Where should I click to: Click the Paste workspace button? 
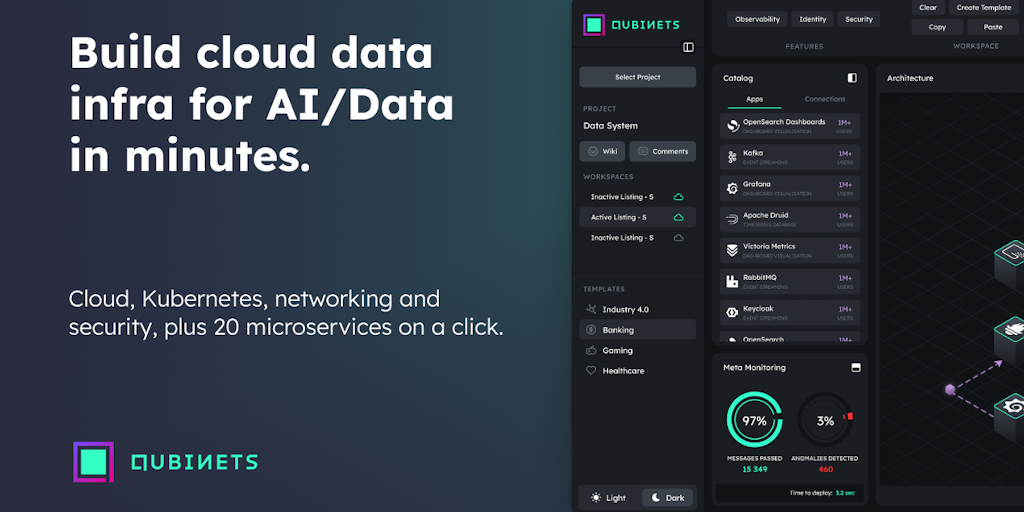pos(993,27)
